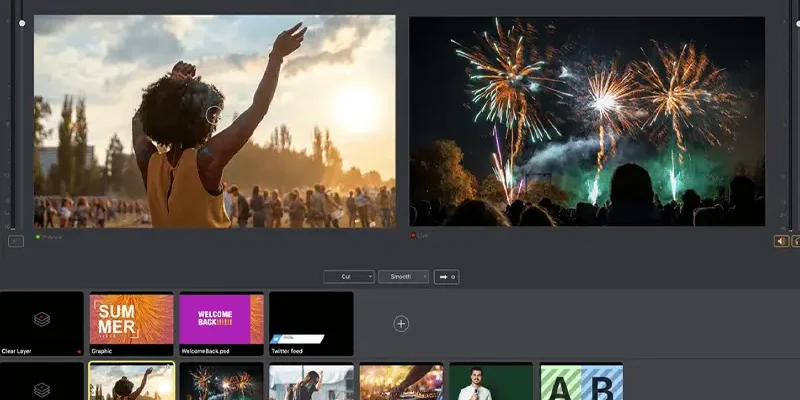Select the A B striped shot

click(x=581, y=382)
